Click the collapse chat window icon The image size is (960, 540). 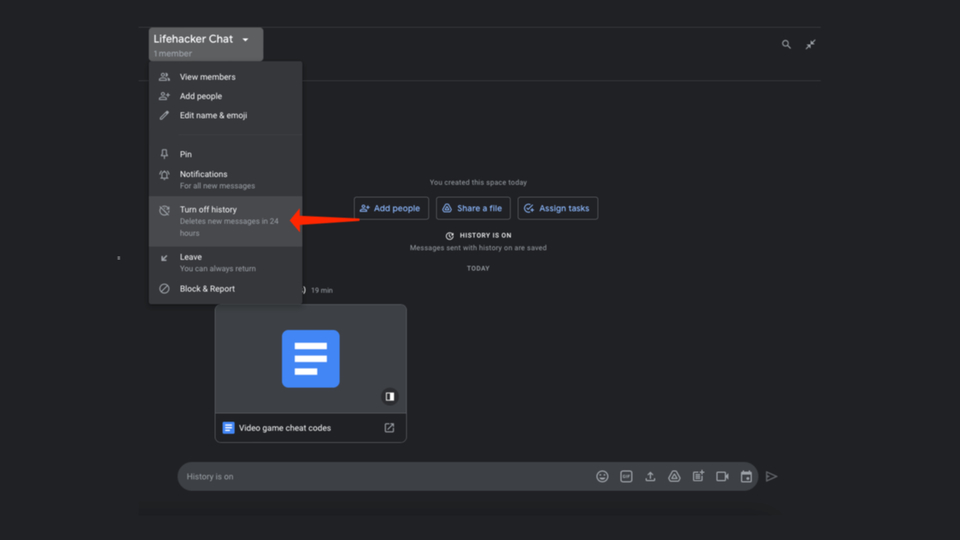tap(810, 44)
